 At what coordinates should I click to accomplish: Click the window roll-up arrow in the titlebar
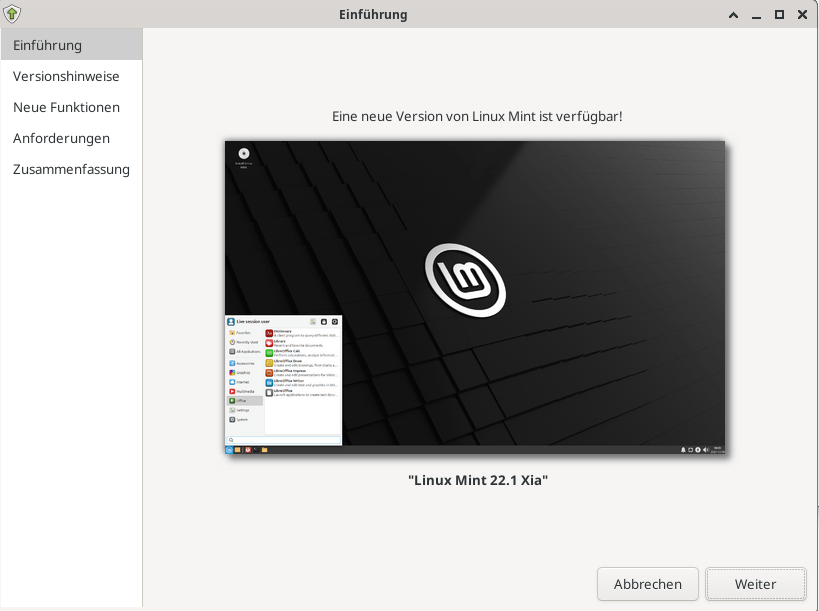(x=732, y=14)
